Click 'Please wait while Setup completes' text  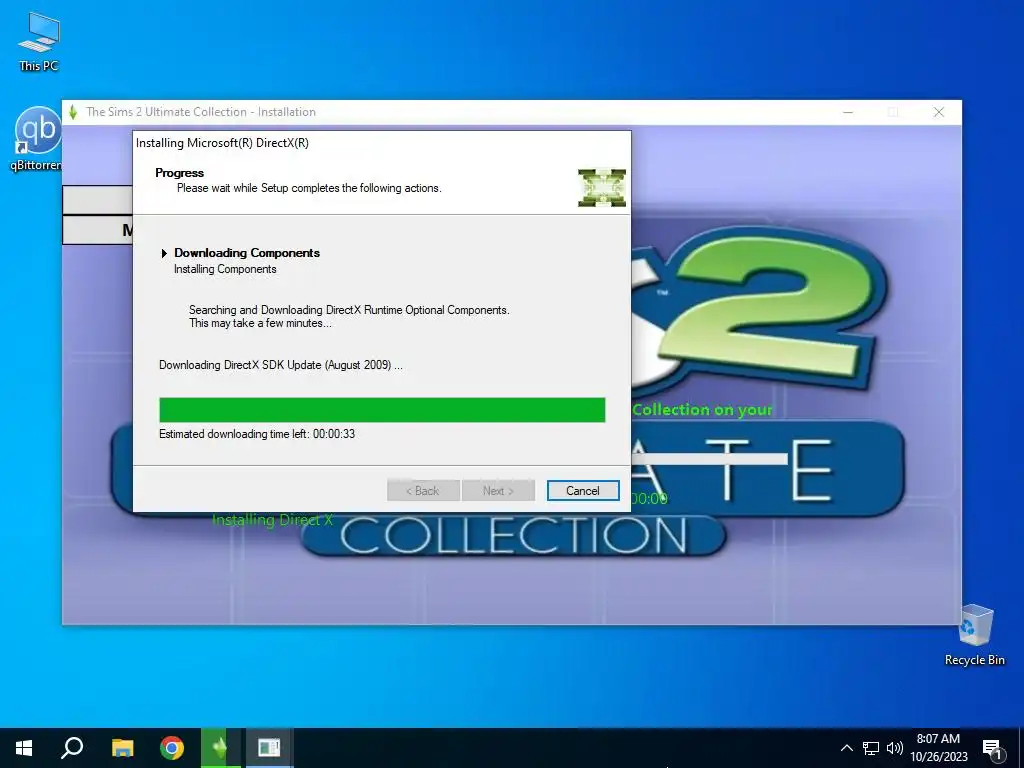[309, 188]
